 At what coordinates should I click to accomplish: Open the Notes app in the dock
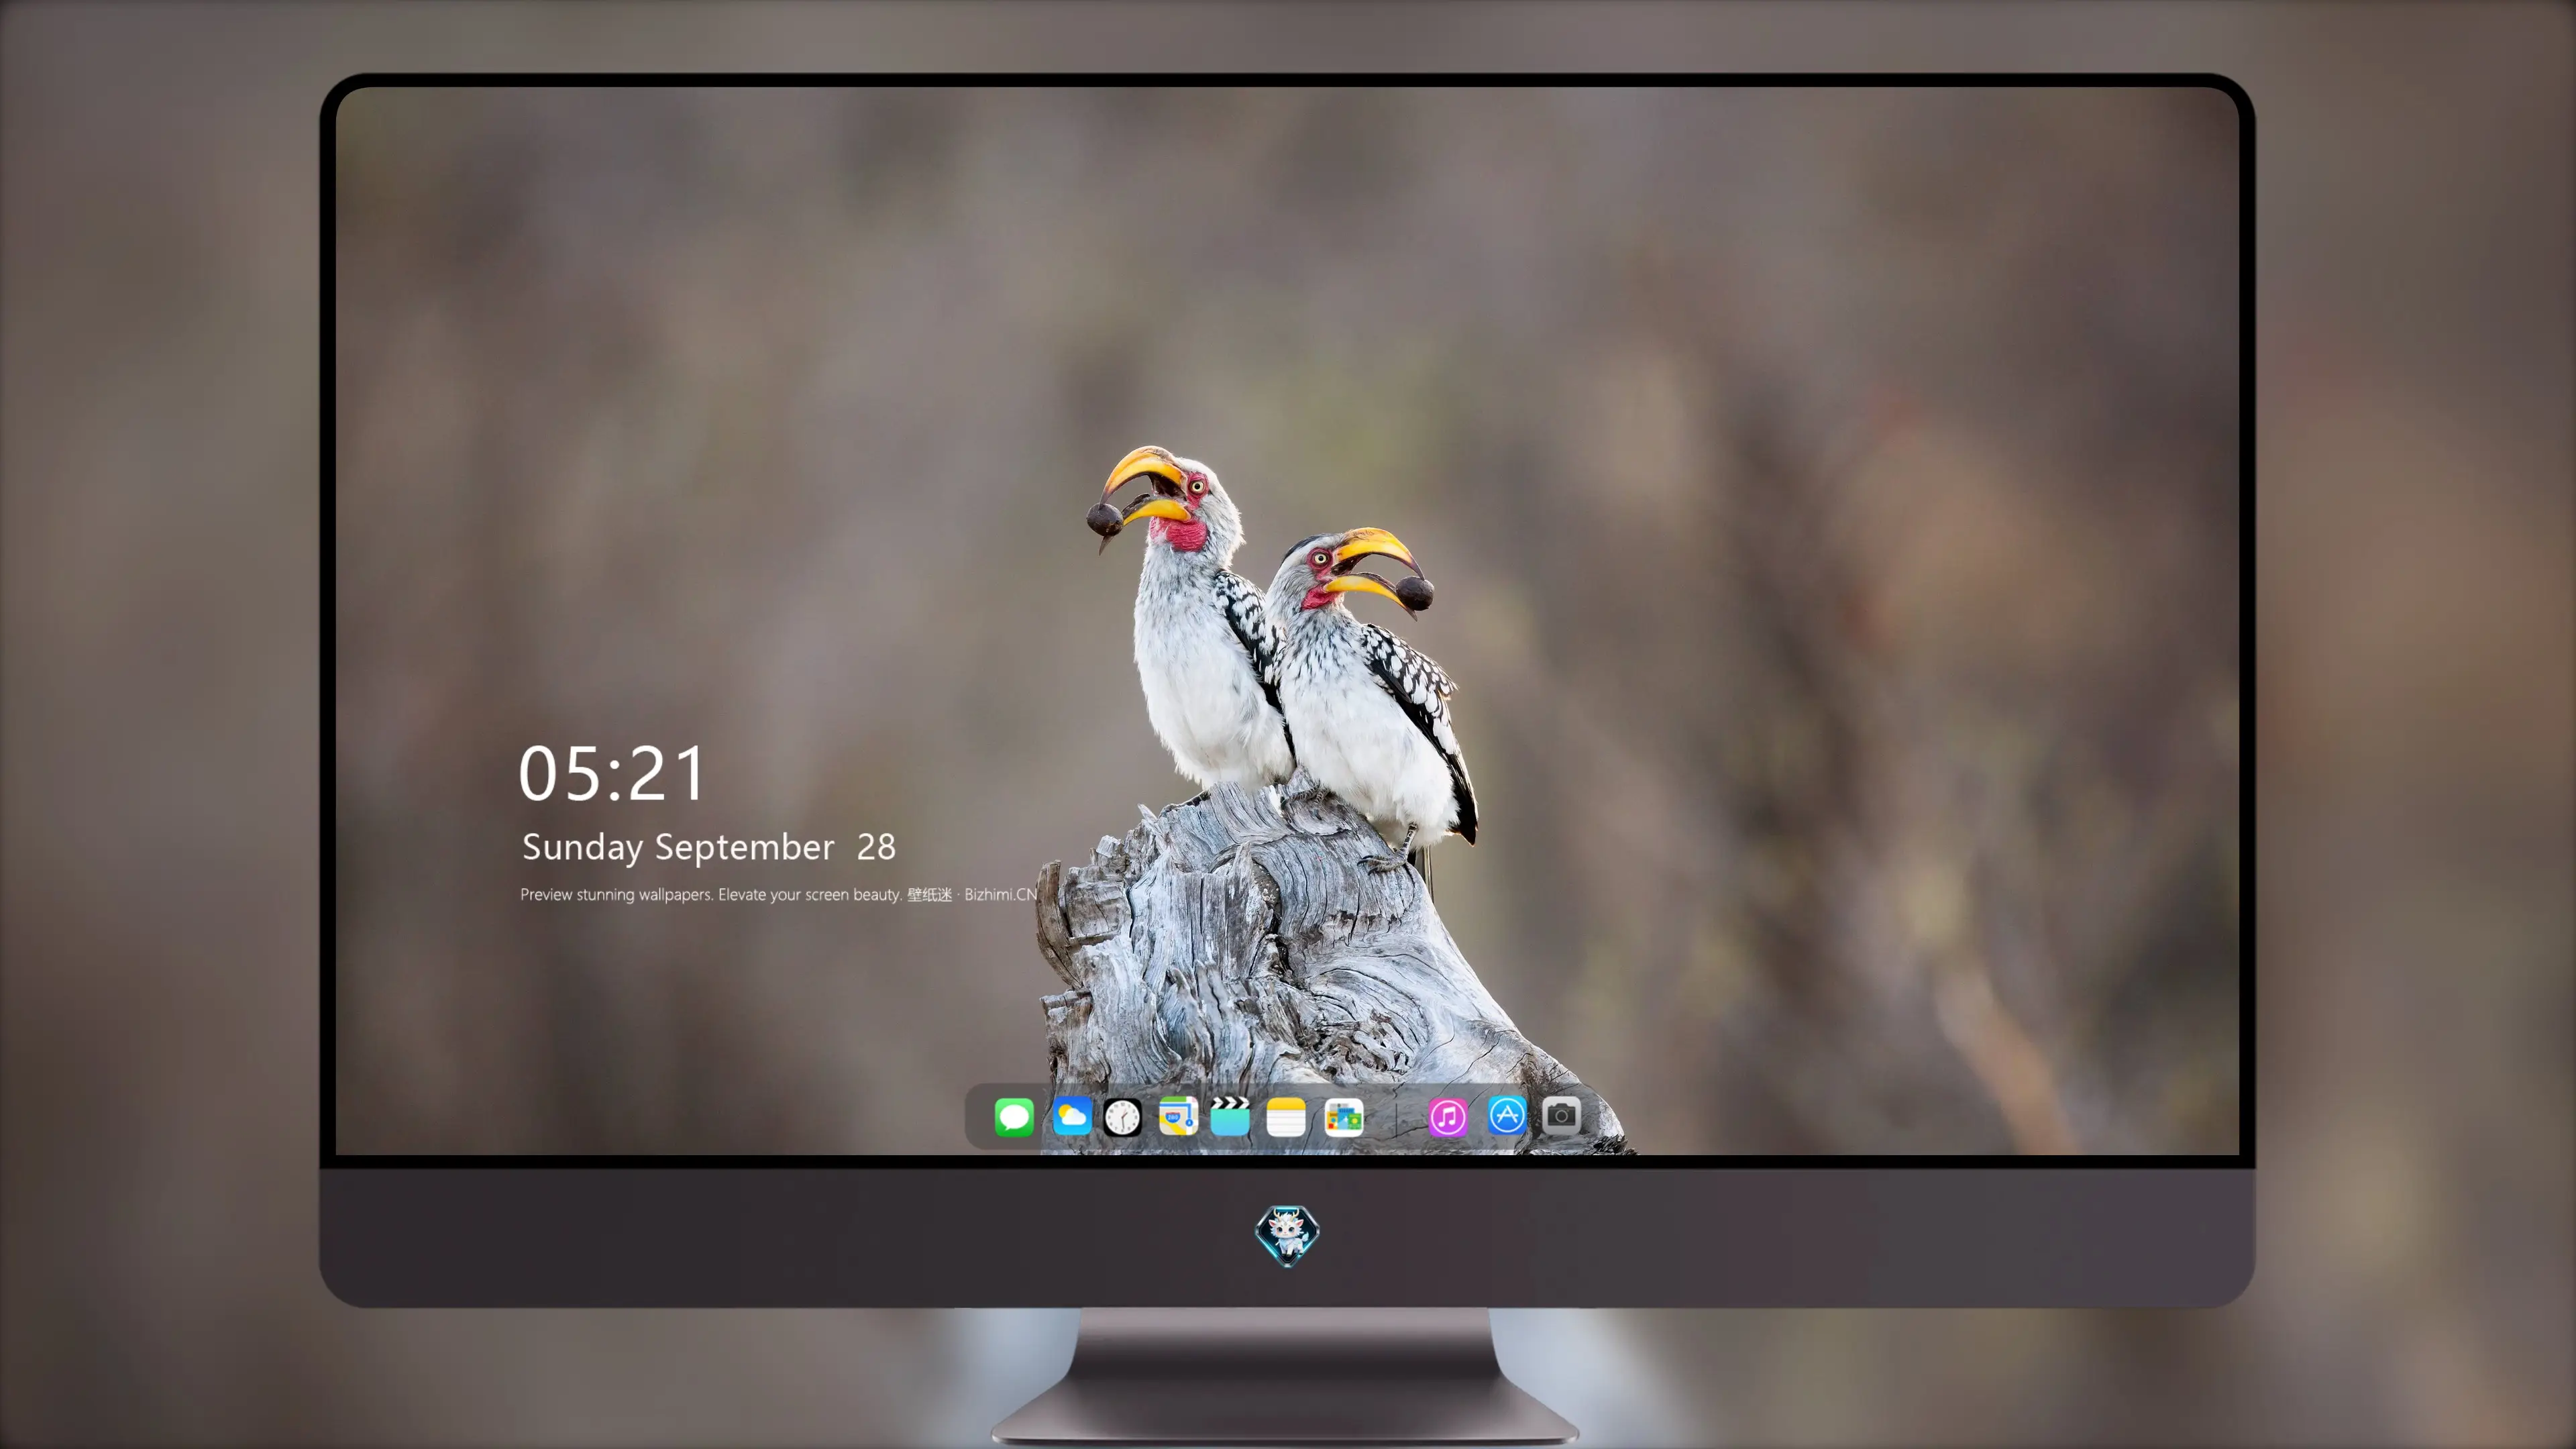[1286, 1117]
